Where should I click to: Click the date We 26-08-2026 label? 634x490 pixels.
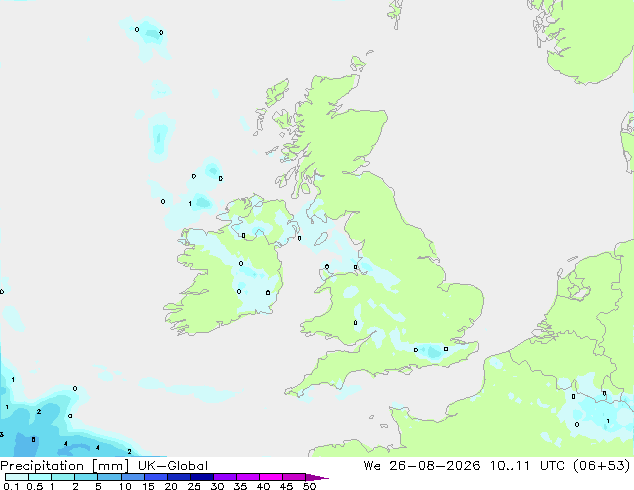point(422,466)
